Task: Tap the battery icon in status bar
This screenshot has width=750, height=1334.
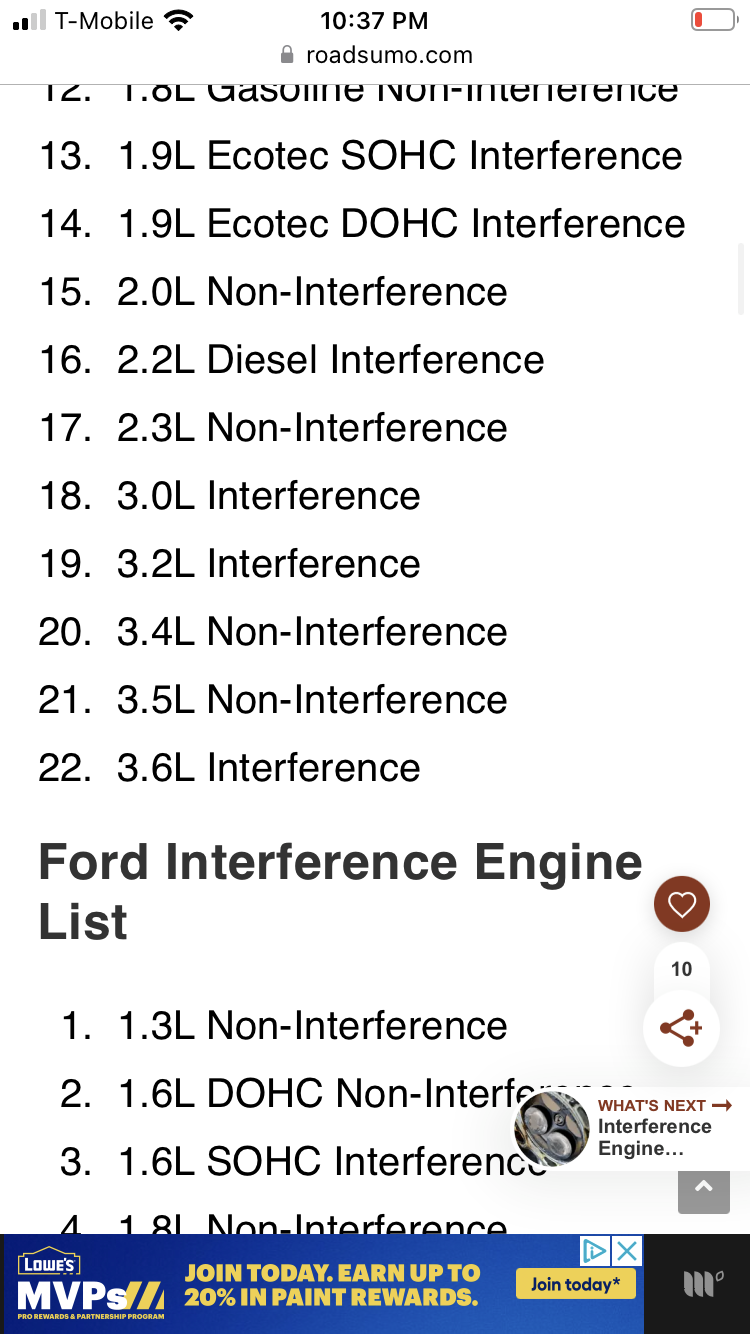Action: pyautogui.click(x=714, y=18)
